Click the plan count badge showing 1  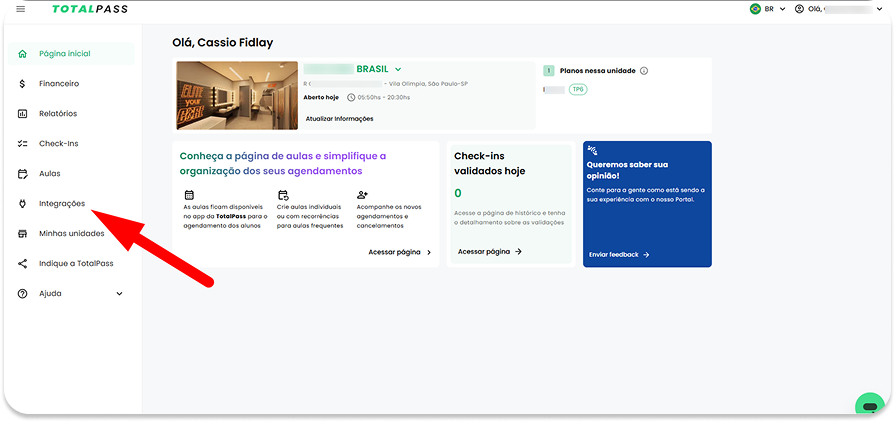(x=548, y=71)
